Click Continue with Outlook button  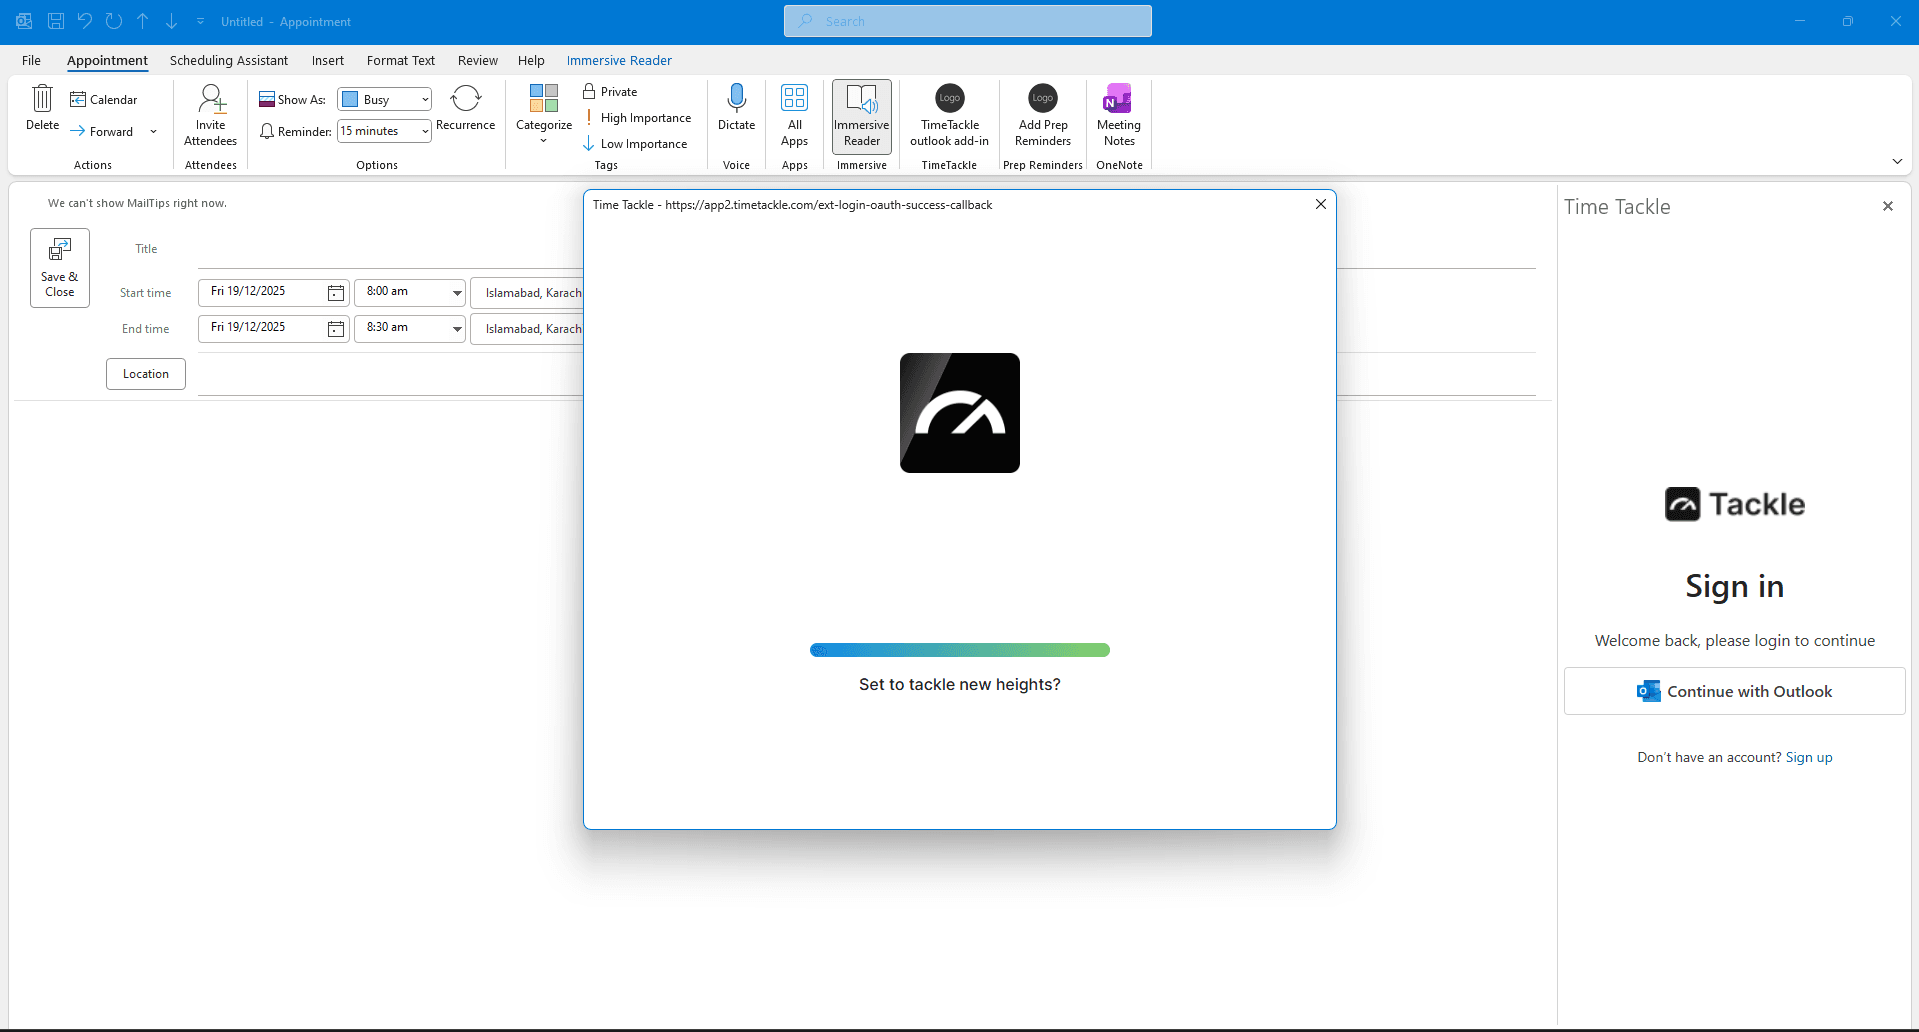pyautogui.click(x=1734, y=691)
